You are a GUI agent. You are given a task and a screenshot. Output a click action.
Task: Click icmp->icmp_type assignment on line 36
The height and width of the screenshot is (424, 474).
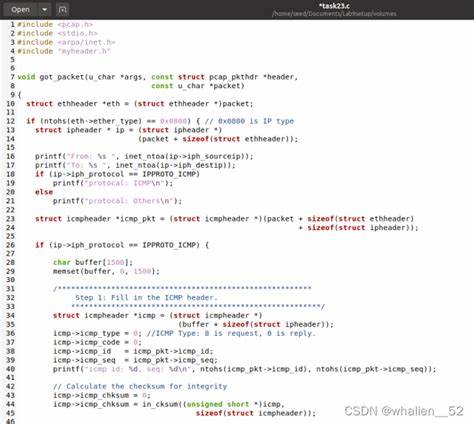pos(97,333)
